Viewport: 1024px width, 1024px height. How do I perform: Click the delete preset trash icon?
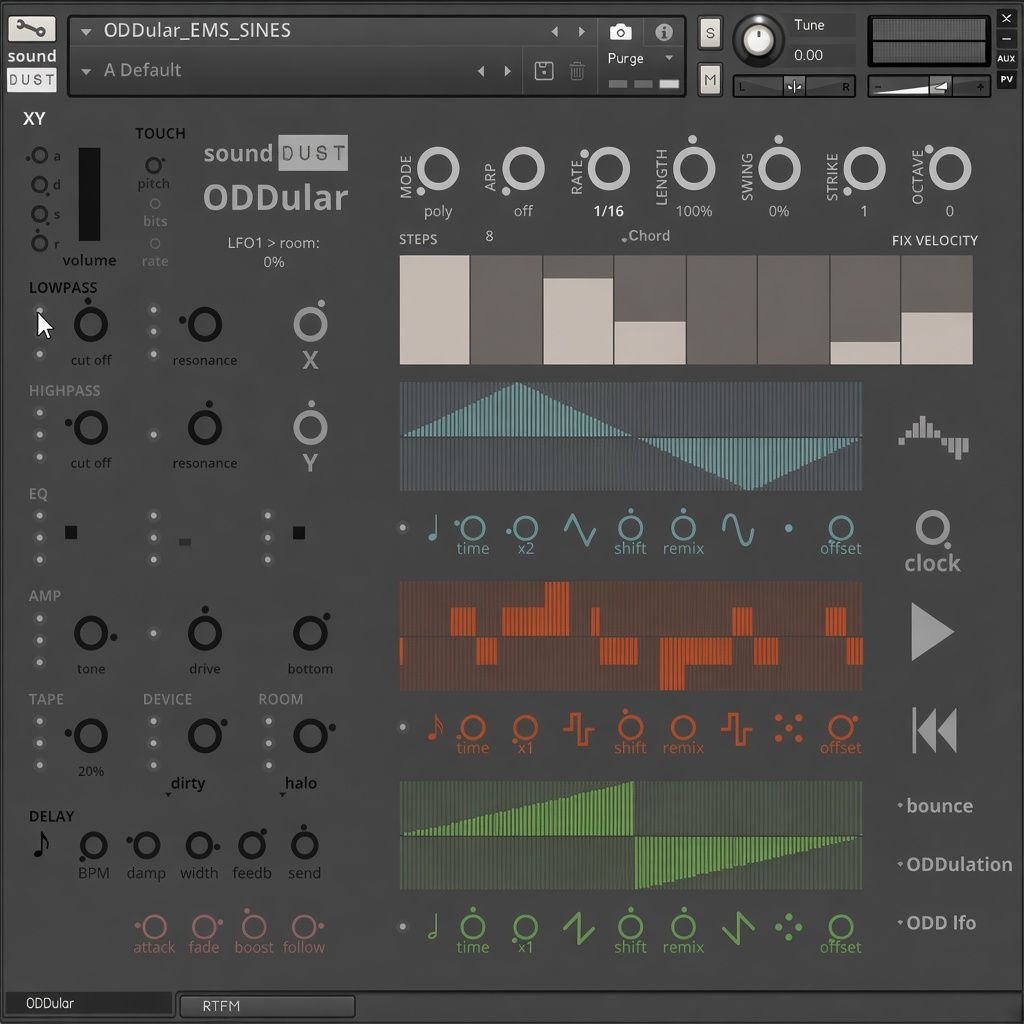(577, 71)
